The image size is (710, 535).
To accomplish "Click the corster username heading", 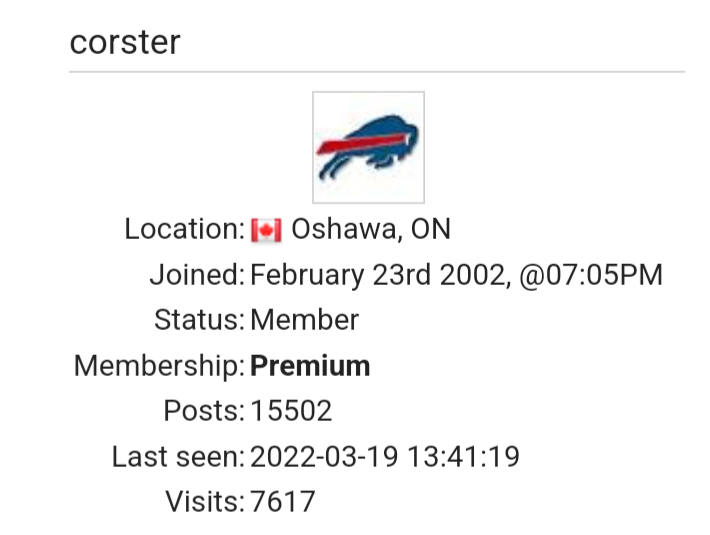I will 125,42.
